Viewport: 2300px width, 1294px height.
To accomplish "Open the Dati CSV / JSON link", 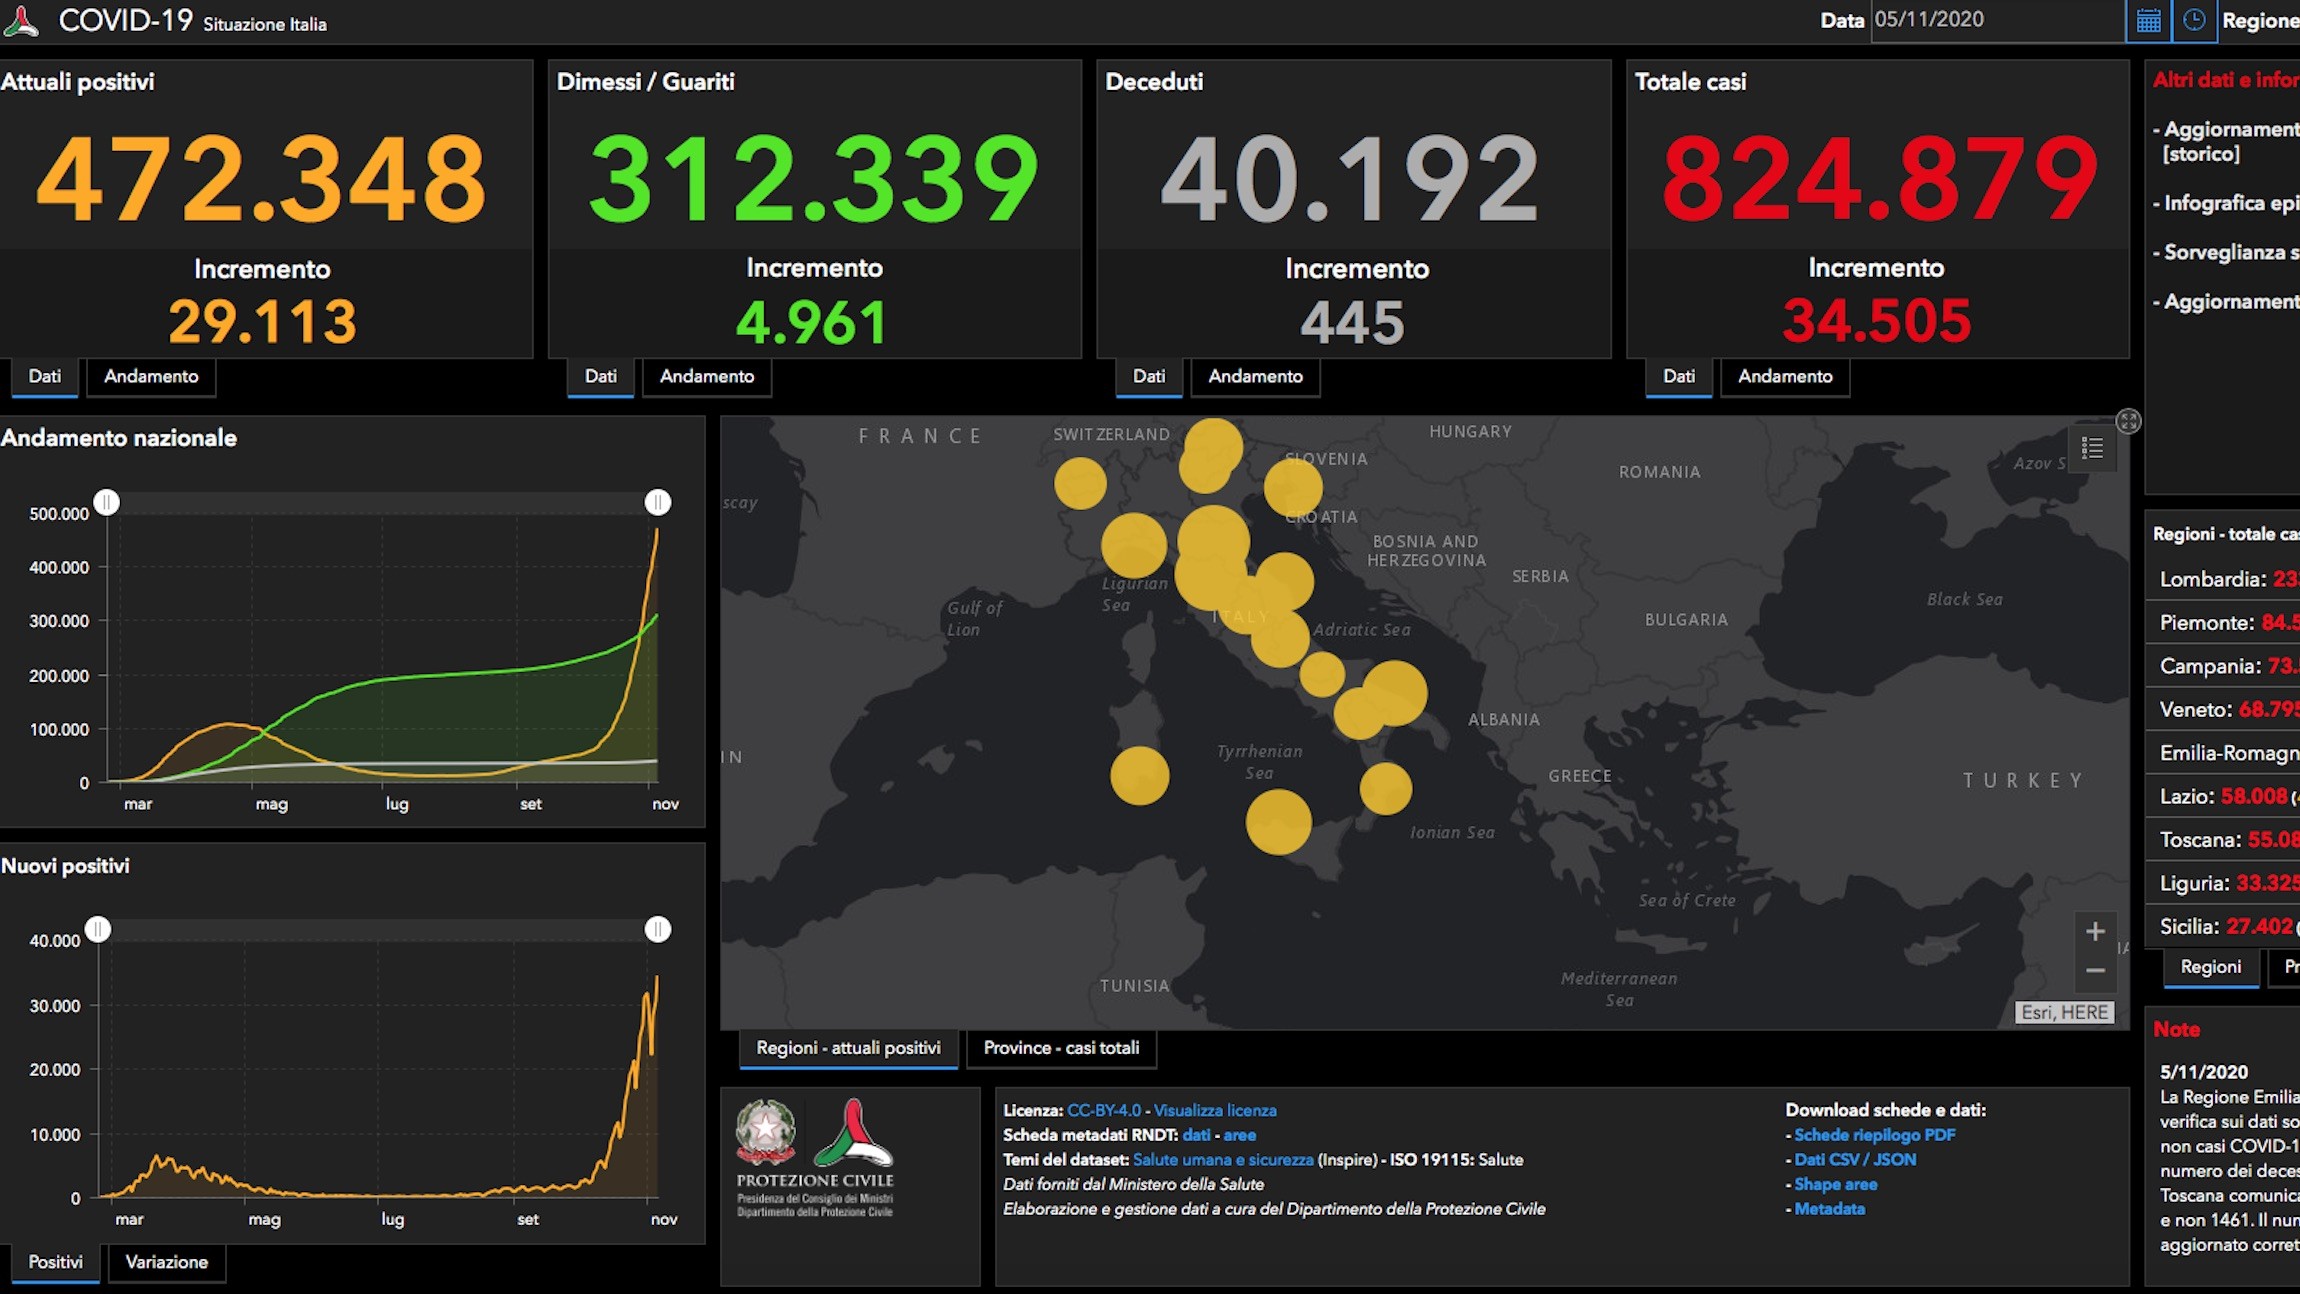I will tap(1855, 1160).
